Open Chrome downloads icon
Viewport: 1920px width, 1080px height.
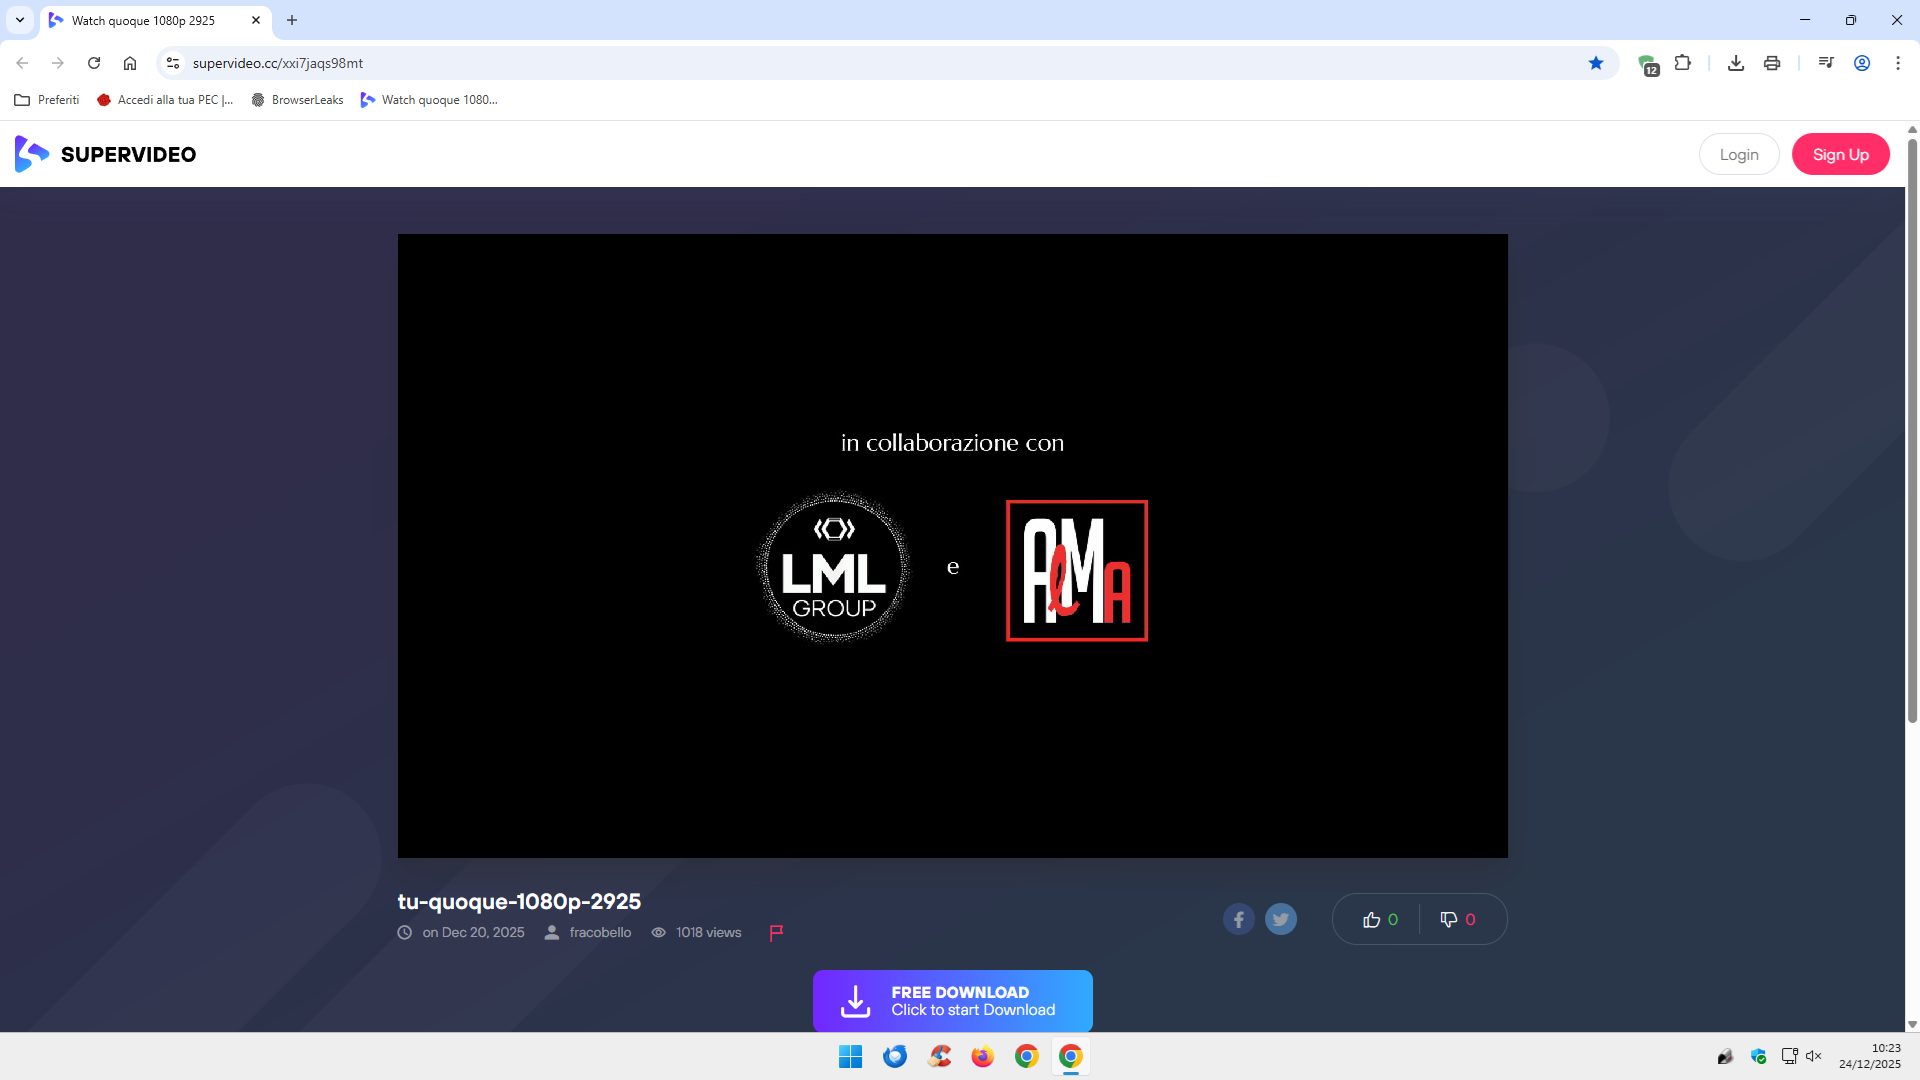point(1736,63)
